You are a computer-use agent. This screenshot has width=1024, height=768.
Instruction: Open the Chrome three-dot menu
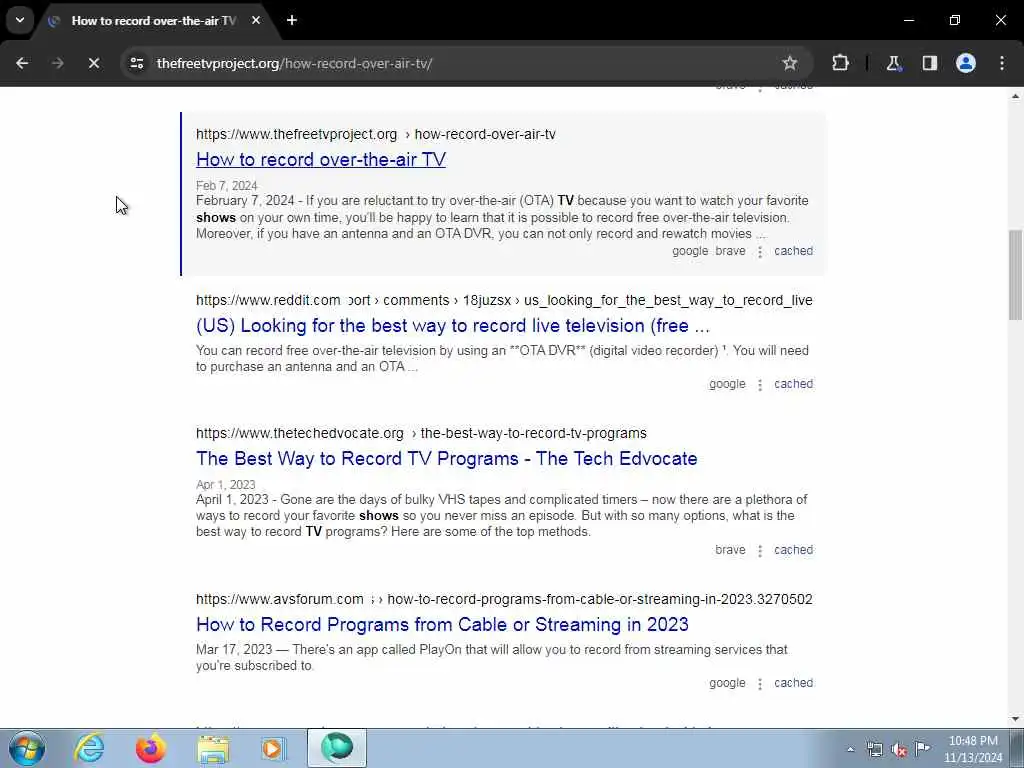[1002, 63]
